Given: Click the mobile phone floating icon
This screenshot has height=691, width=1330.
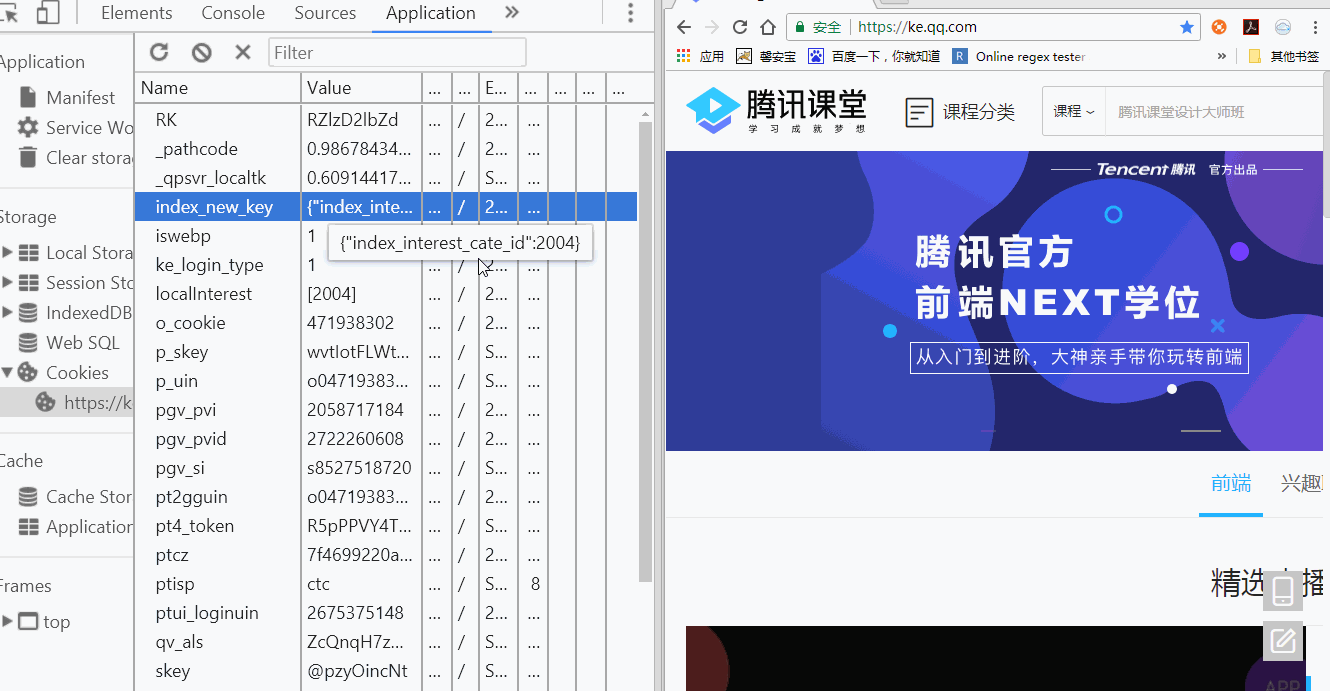Looking at the screenshot, I should [1282, 591].
